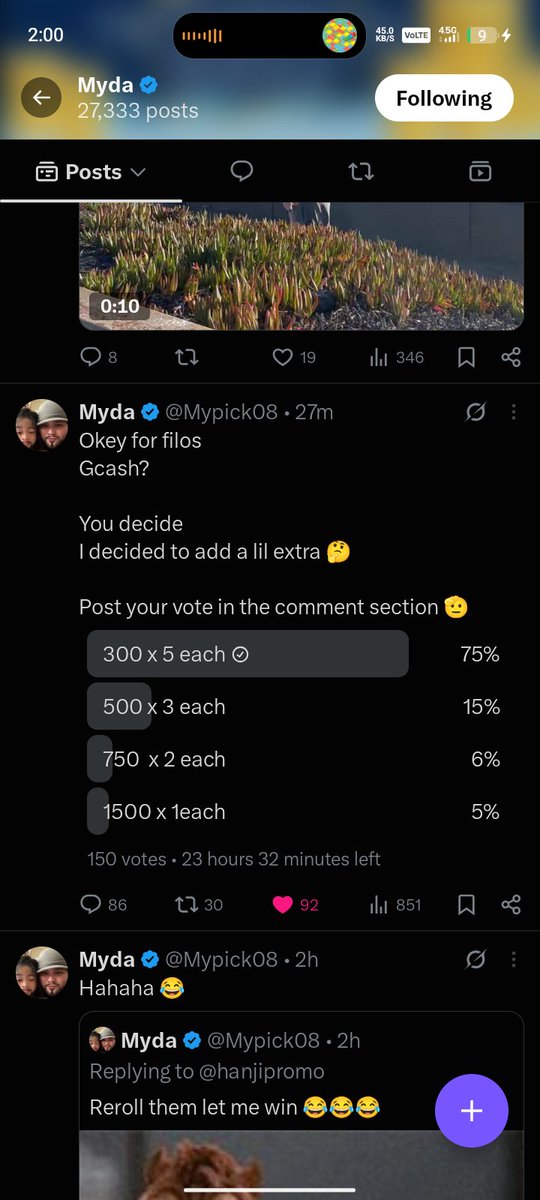The image size is (540, 1200).
Task: Tap the back arrow beside Myda
Action: coord(41,97)
